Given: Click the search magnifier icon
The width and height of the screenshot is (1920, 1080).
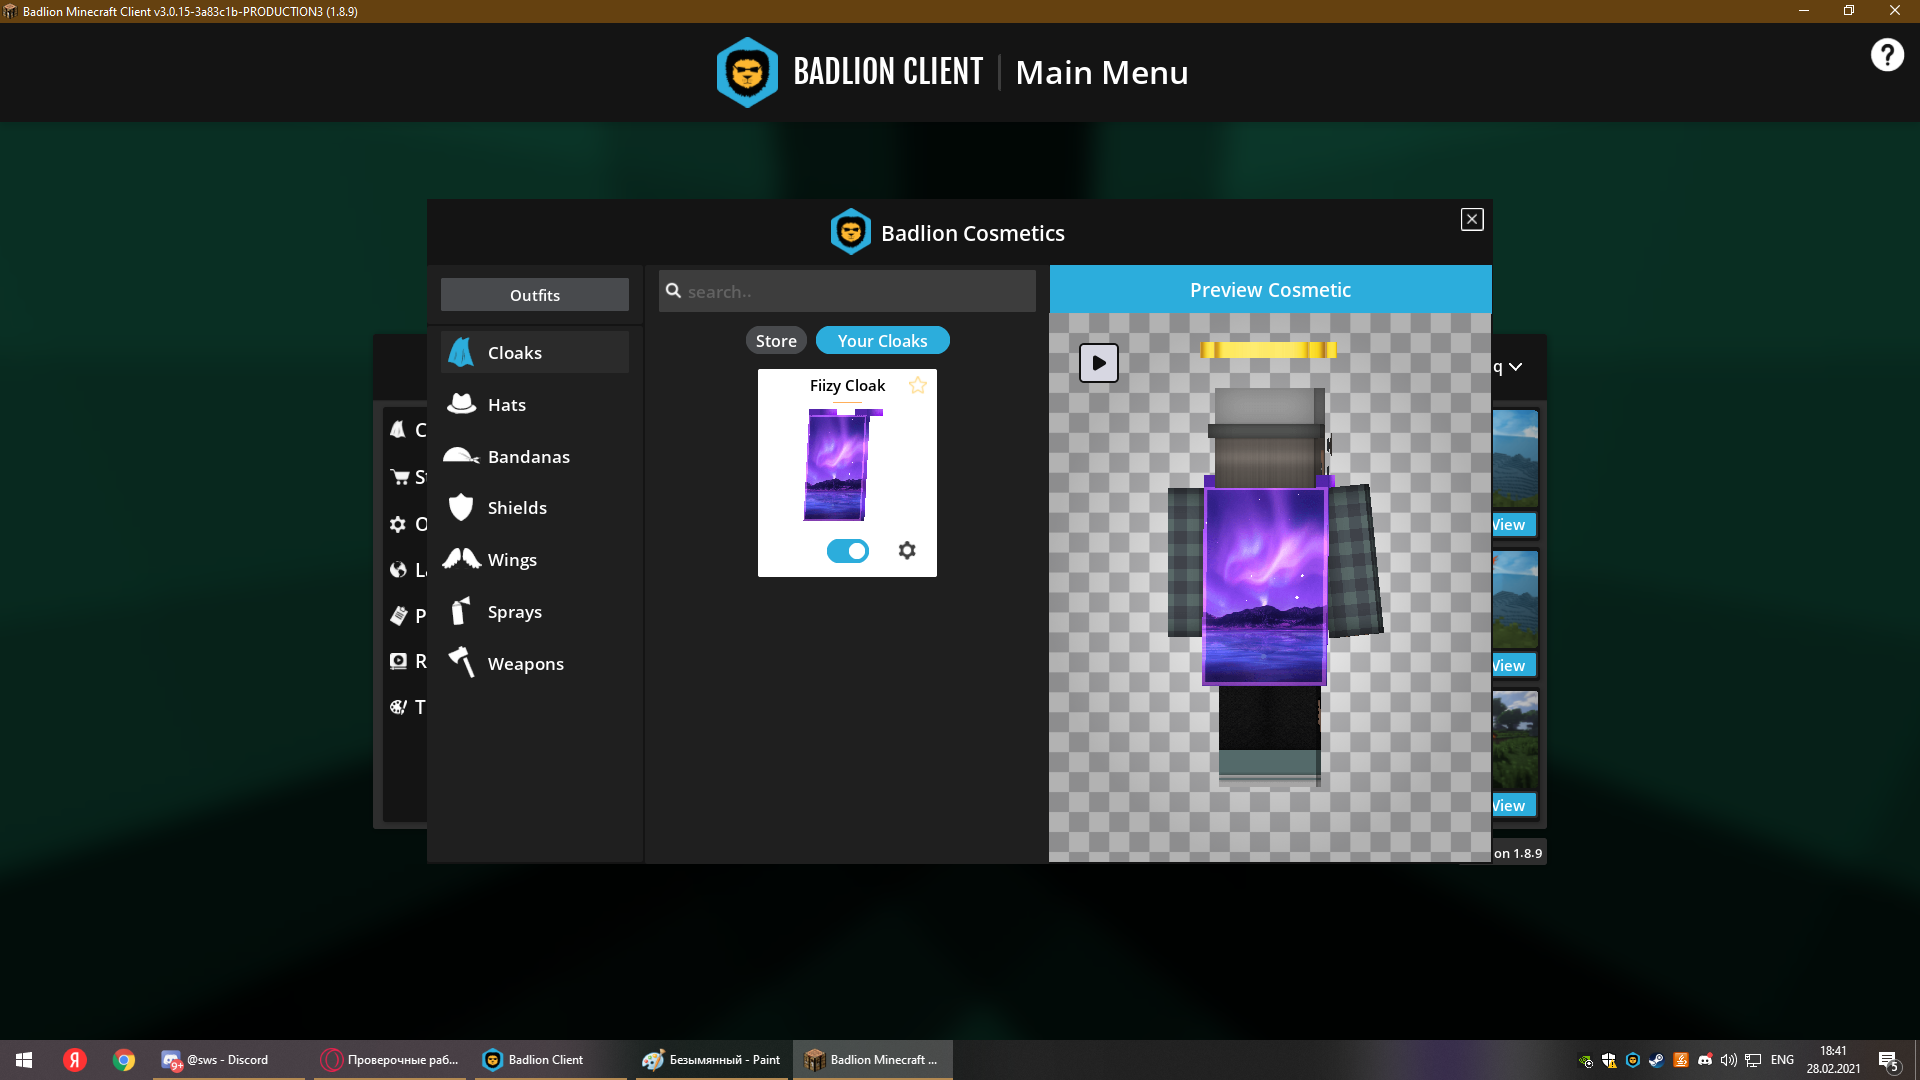Looking at the screenshot, I should point(674,291).
